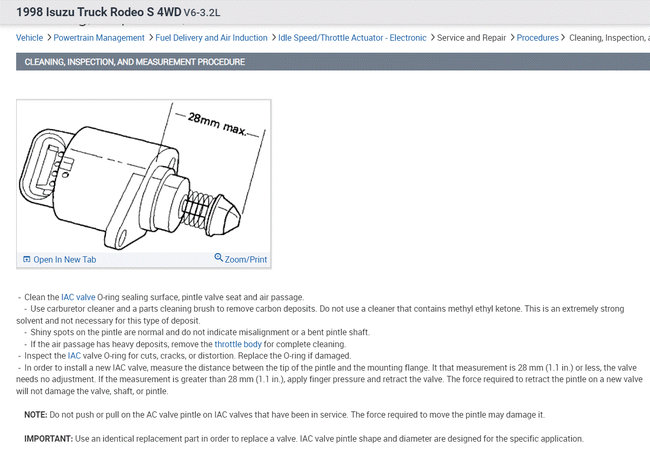Click the chevron before Powertrain Management

click(49, 38)
